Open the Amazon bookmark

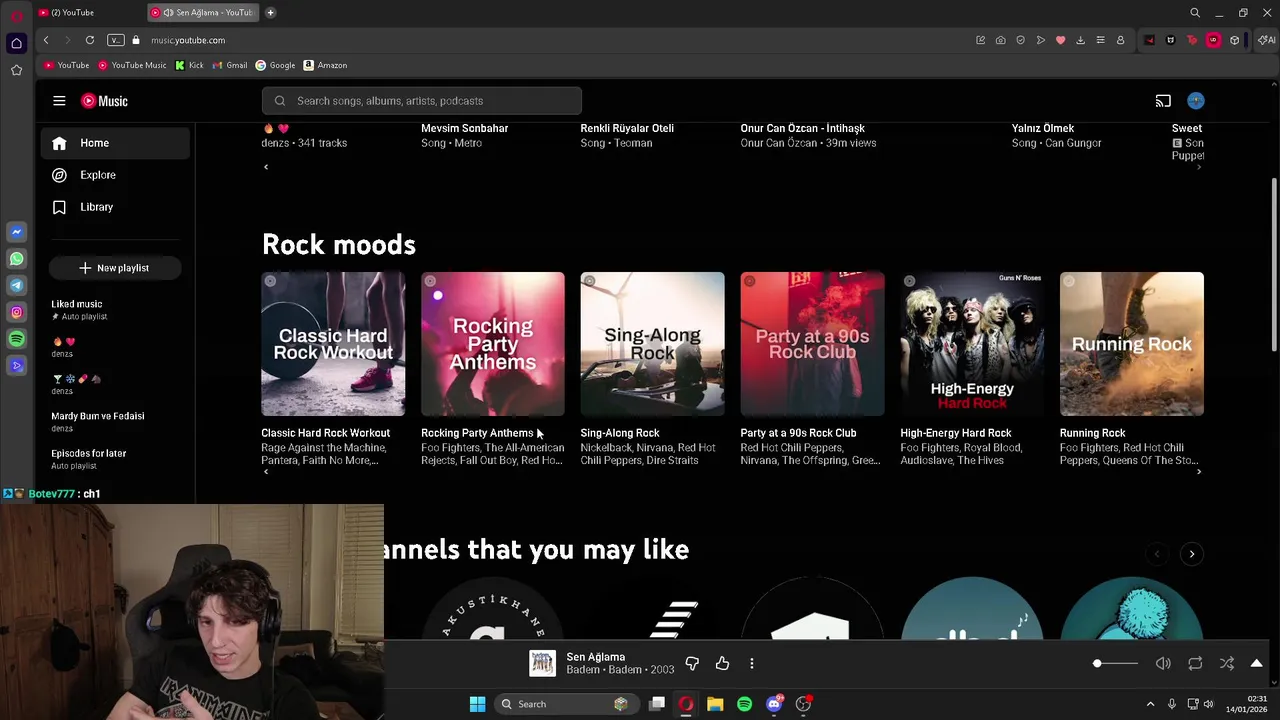[325, 65]
